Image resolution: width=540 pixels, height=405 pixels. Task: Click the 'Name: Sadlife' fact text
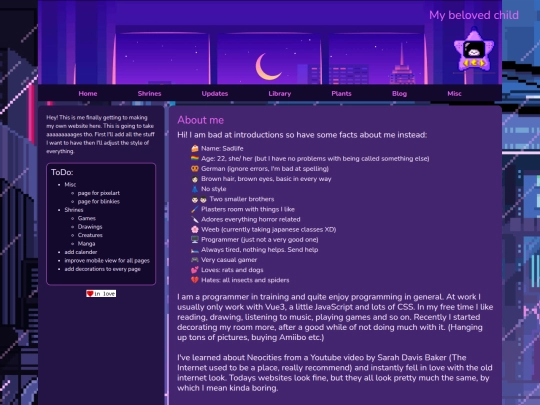[222, 148]
